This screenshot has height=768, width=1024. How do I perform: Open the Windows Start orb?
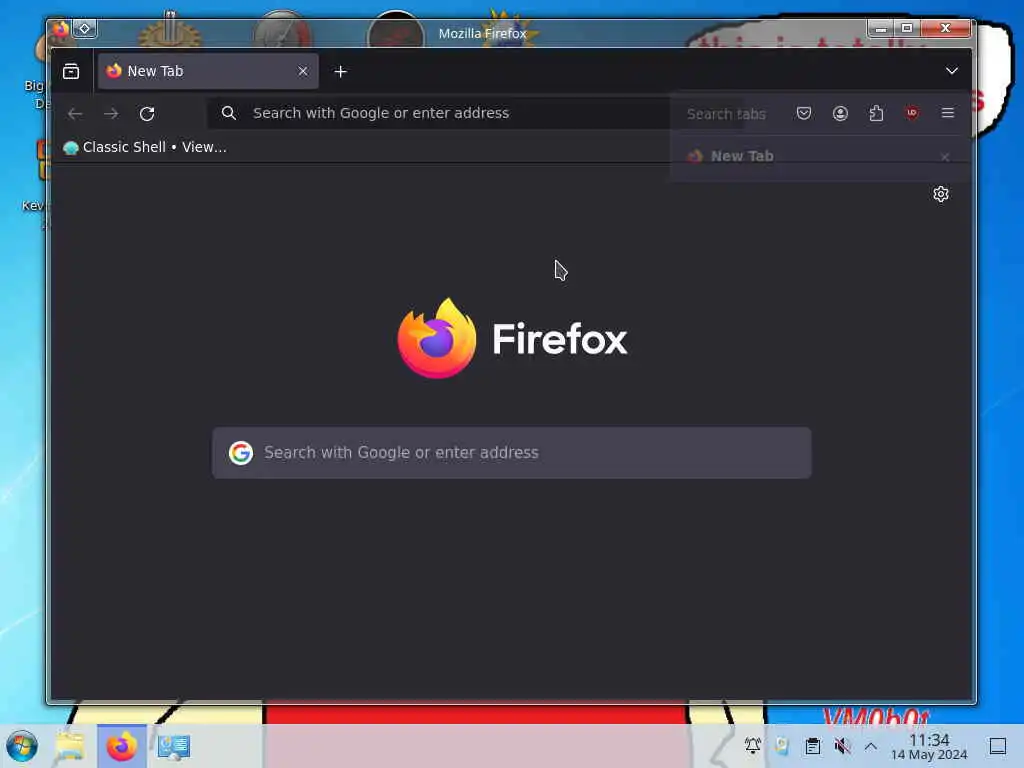[22, 746]
